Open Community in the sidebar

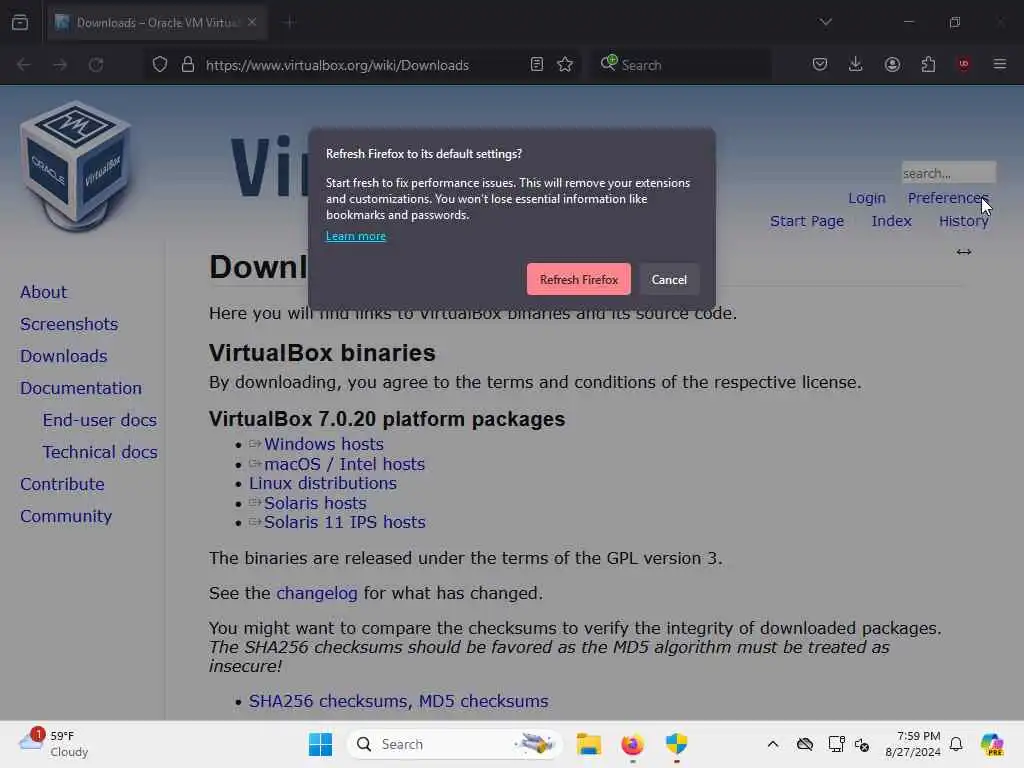point(66,517)
